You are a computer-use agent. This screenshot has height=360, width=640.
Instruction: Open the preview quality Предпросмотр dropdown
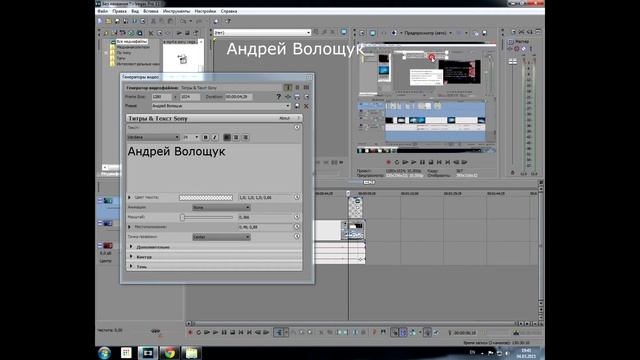427,33
